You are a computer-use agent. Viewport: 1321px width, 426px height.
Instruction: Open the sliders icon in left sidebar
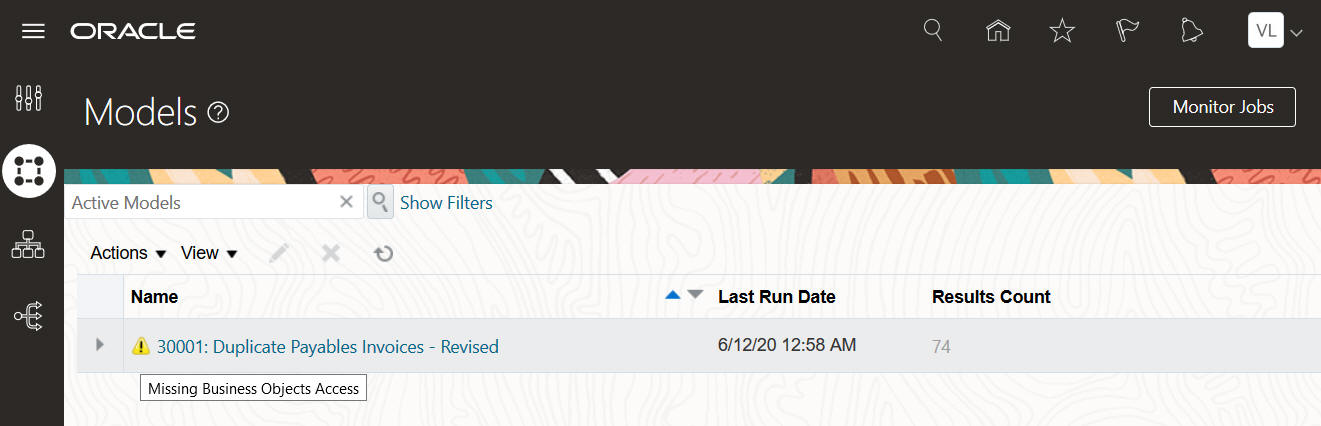28,98
